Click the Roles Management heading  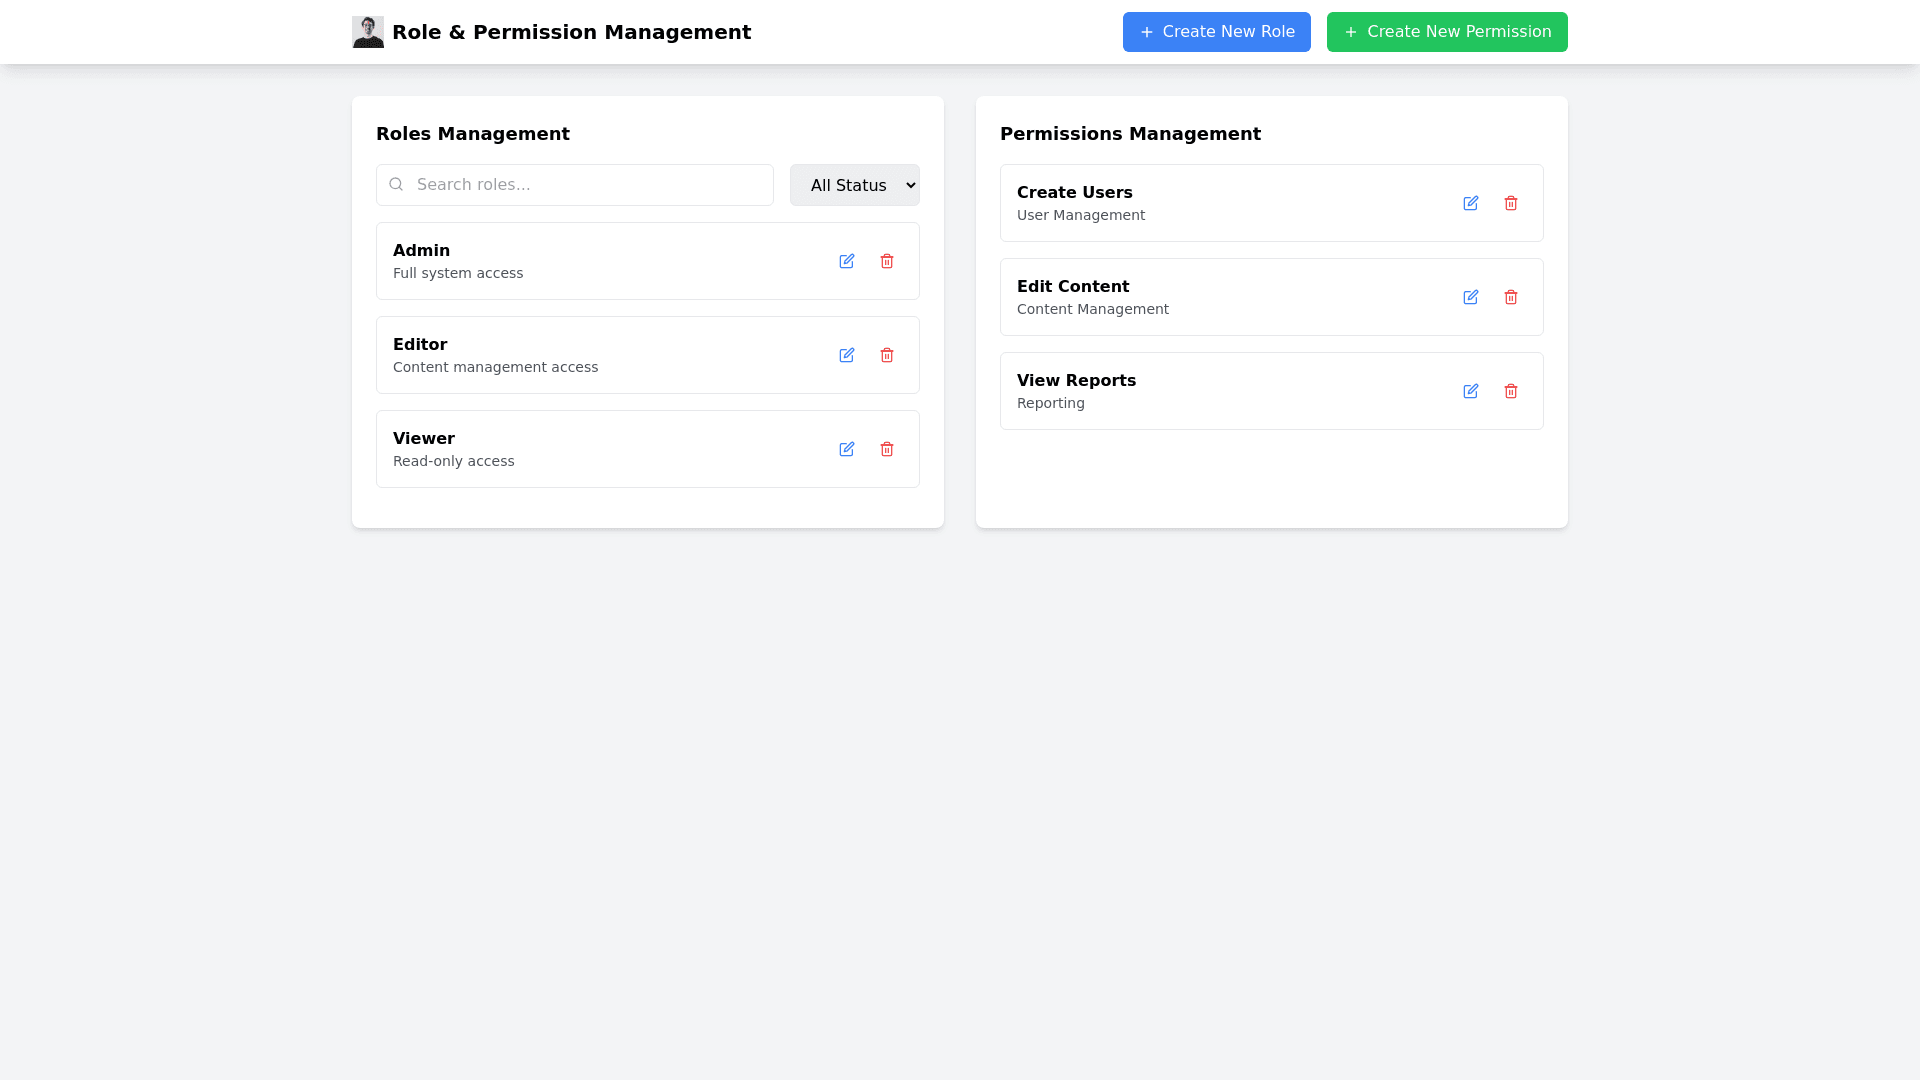click(473, 133)
